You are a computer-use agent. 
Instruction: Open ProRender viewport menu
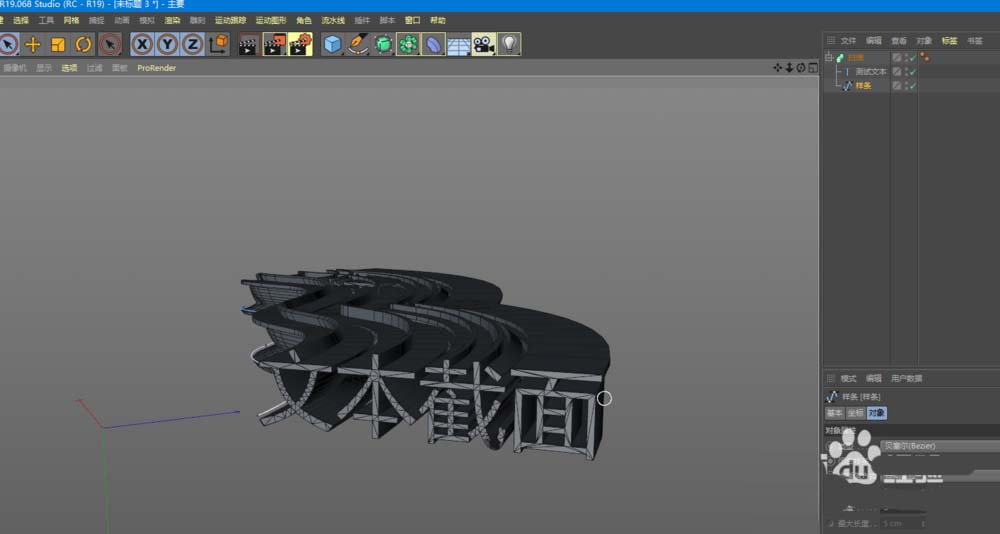pyautogui.click(x=156, y=68)
